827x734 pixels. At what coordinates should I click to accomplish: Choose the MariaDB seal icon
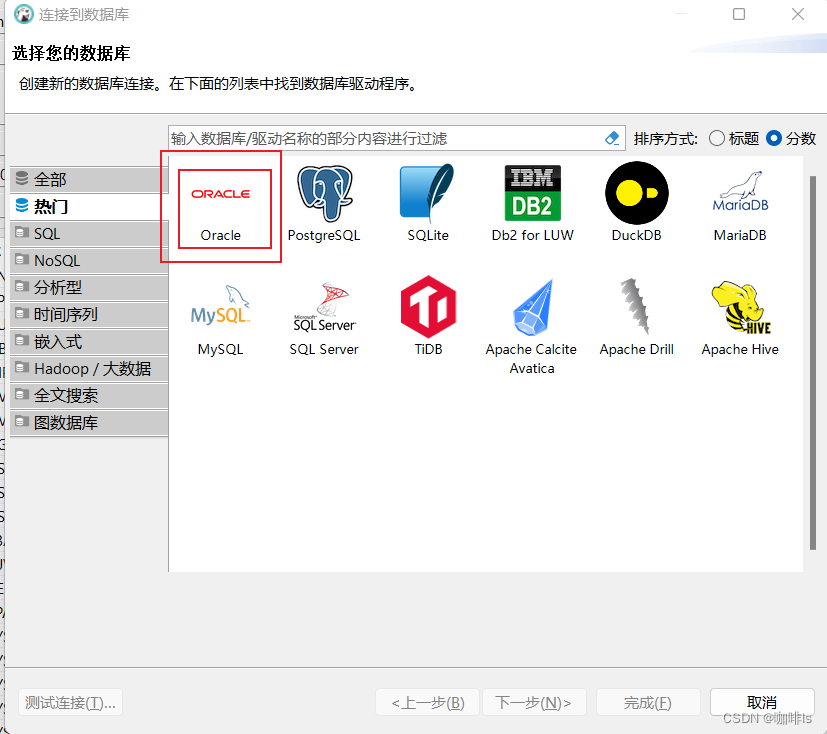(x=740, y=191)
